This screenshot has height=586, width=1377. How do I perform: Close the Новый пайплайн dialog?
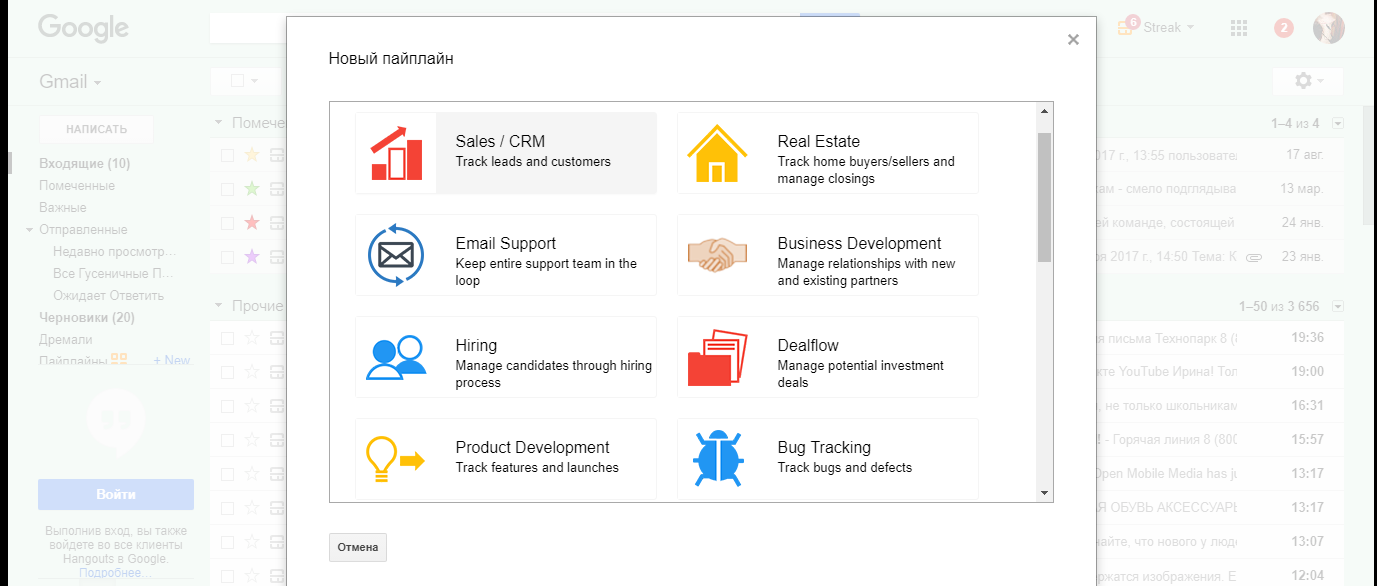point(1073,40)
